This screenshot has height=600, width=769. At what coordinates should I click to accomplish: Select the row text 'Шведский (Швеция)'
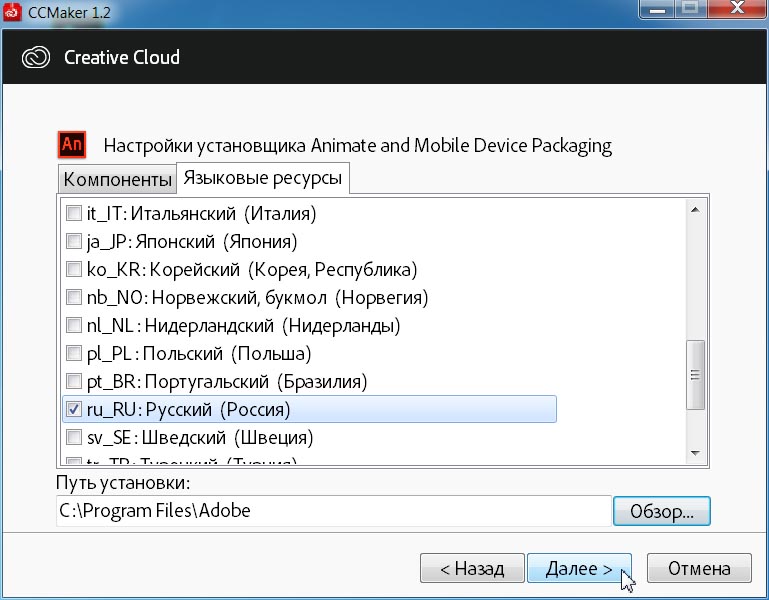[x=228, y=437]
